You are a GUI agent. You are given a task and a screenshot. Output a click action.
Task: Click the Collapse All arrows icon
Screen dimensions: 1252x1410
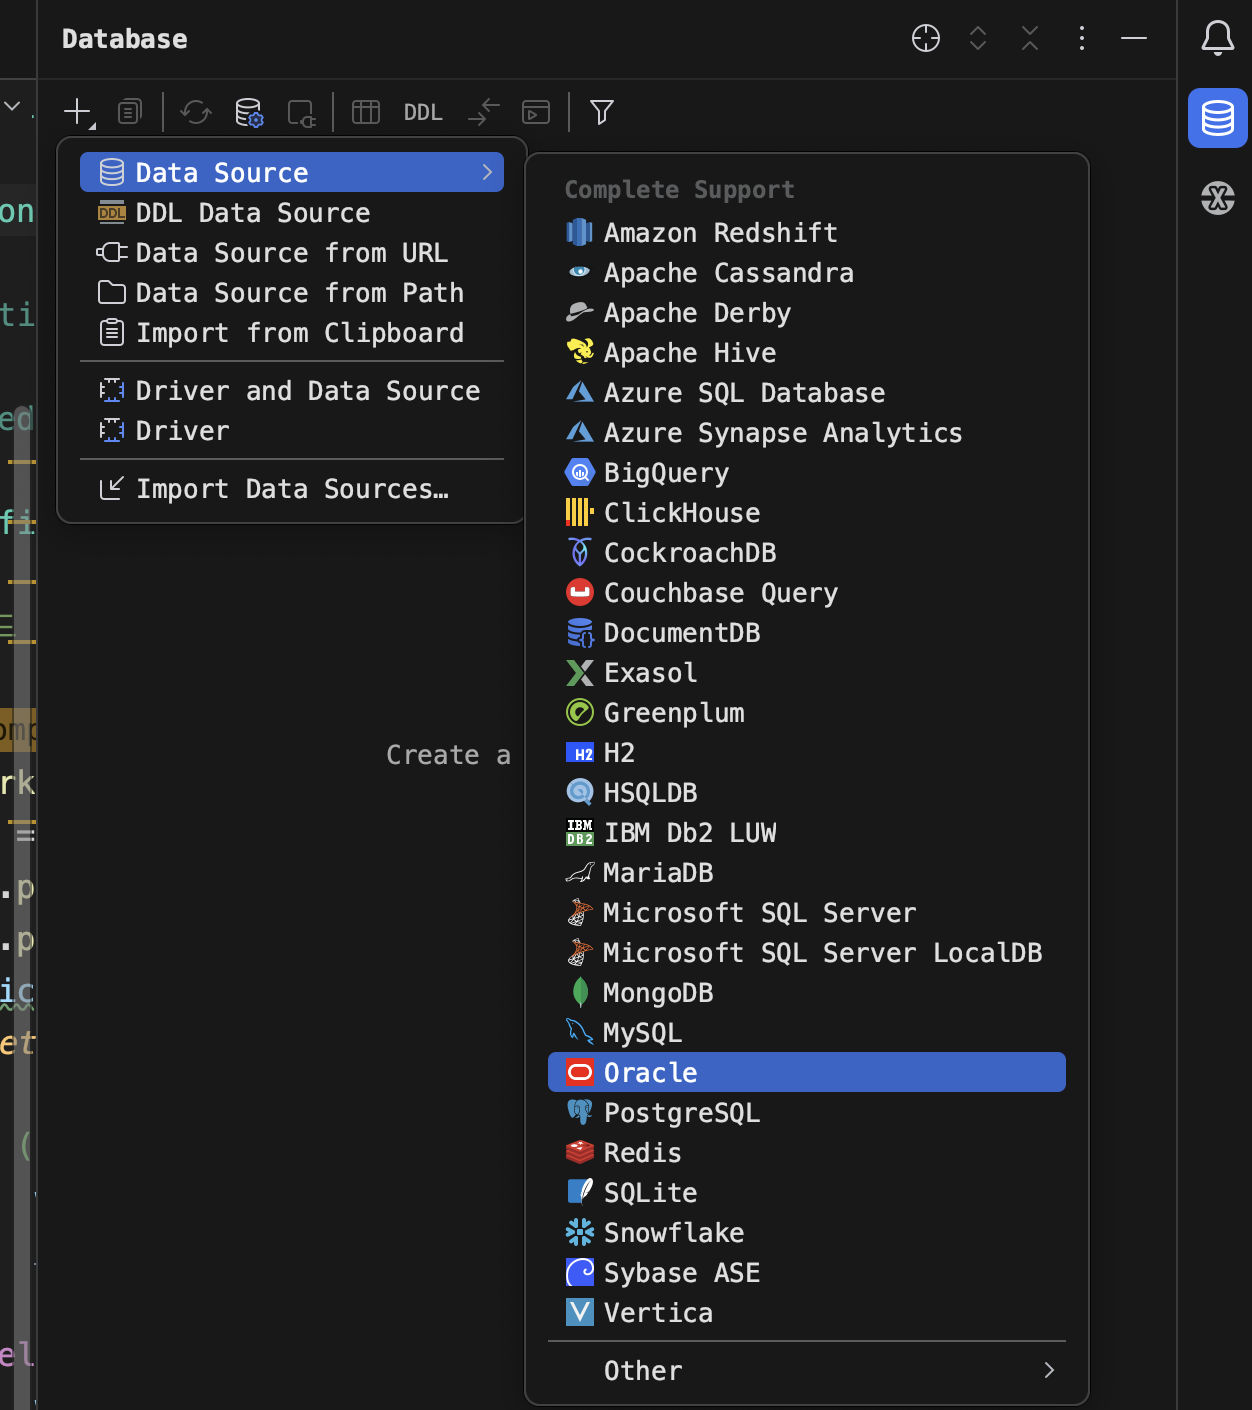(x=1030, y=38)
